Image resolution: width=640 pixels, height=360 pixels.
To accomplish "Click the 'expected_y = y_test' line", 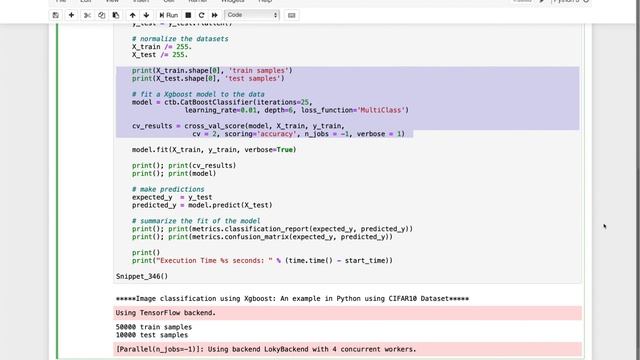I will click(x=172, y=197).
